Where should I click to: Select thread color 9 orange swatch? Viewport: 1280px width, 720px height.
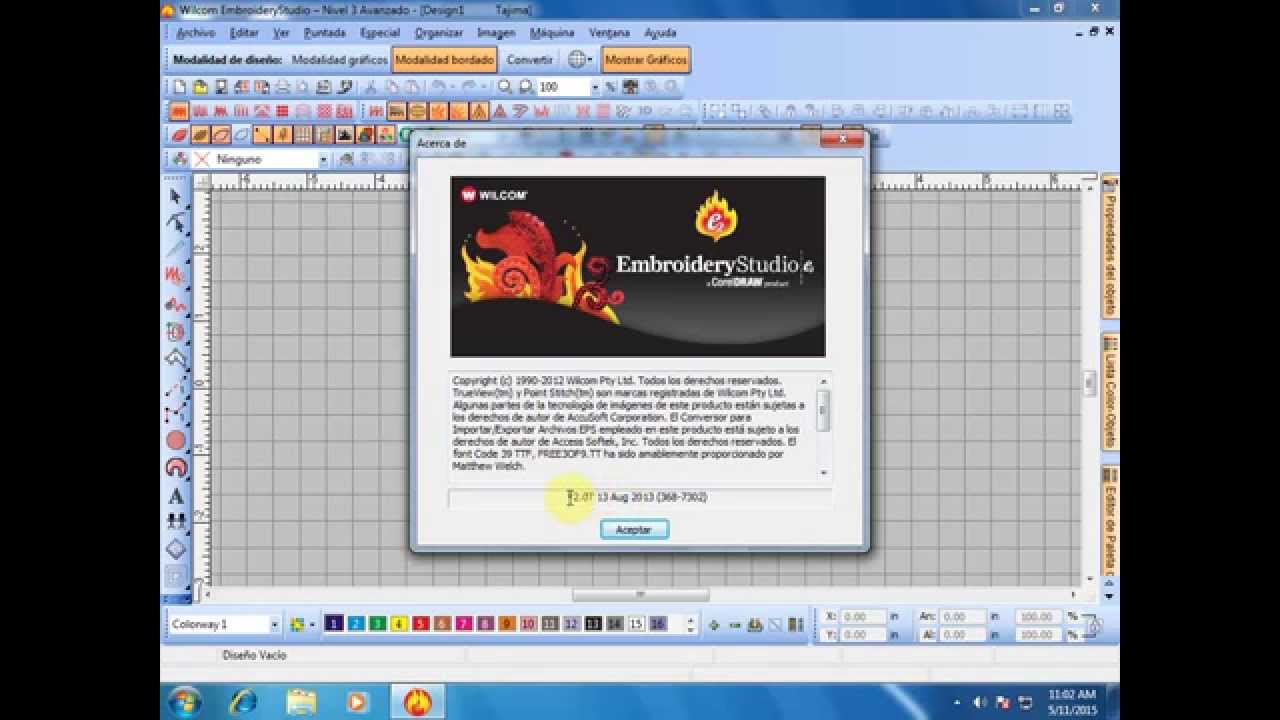(x=507, y=624)
